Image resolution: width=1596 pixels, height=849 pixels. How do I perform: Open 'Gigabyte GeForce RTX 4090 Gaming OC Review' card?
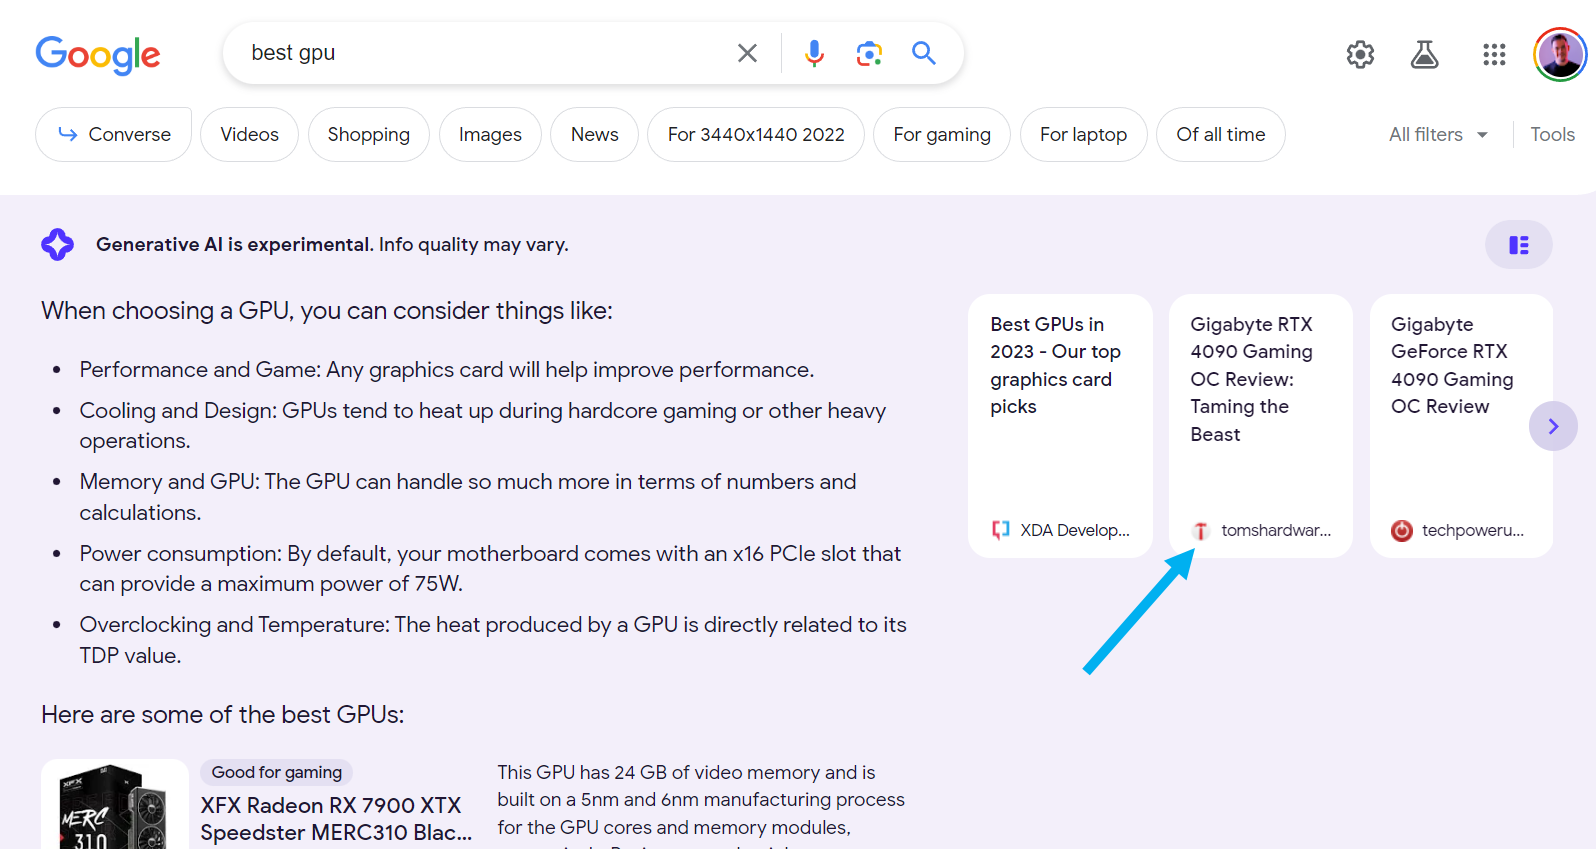pyautogui.click(x=1461, y=425)
